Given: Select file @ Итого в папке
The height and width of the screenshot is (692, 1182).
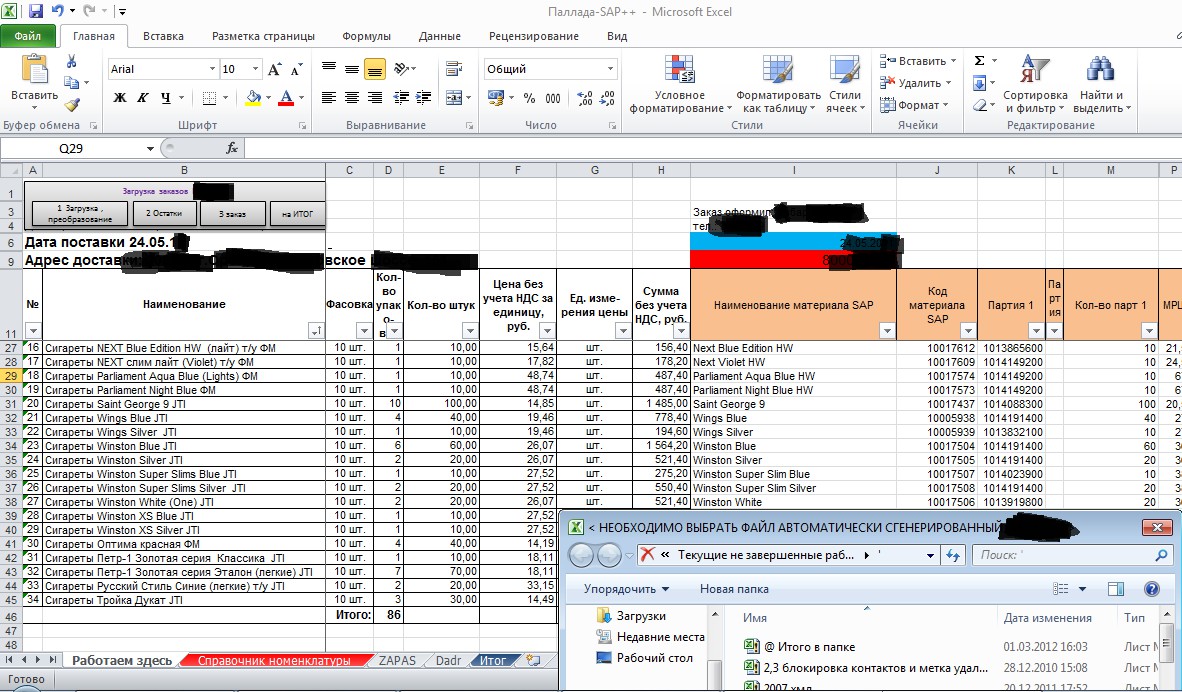Looking at the screenshot, I should coord(799,647).
